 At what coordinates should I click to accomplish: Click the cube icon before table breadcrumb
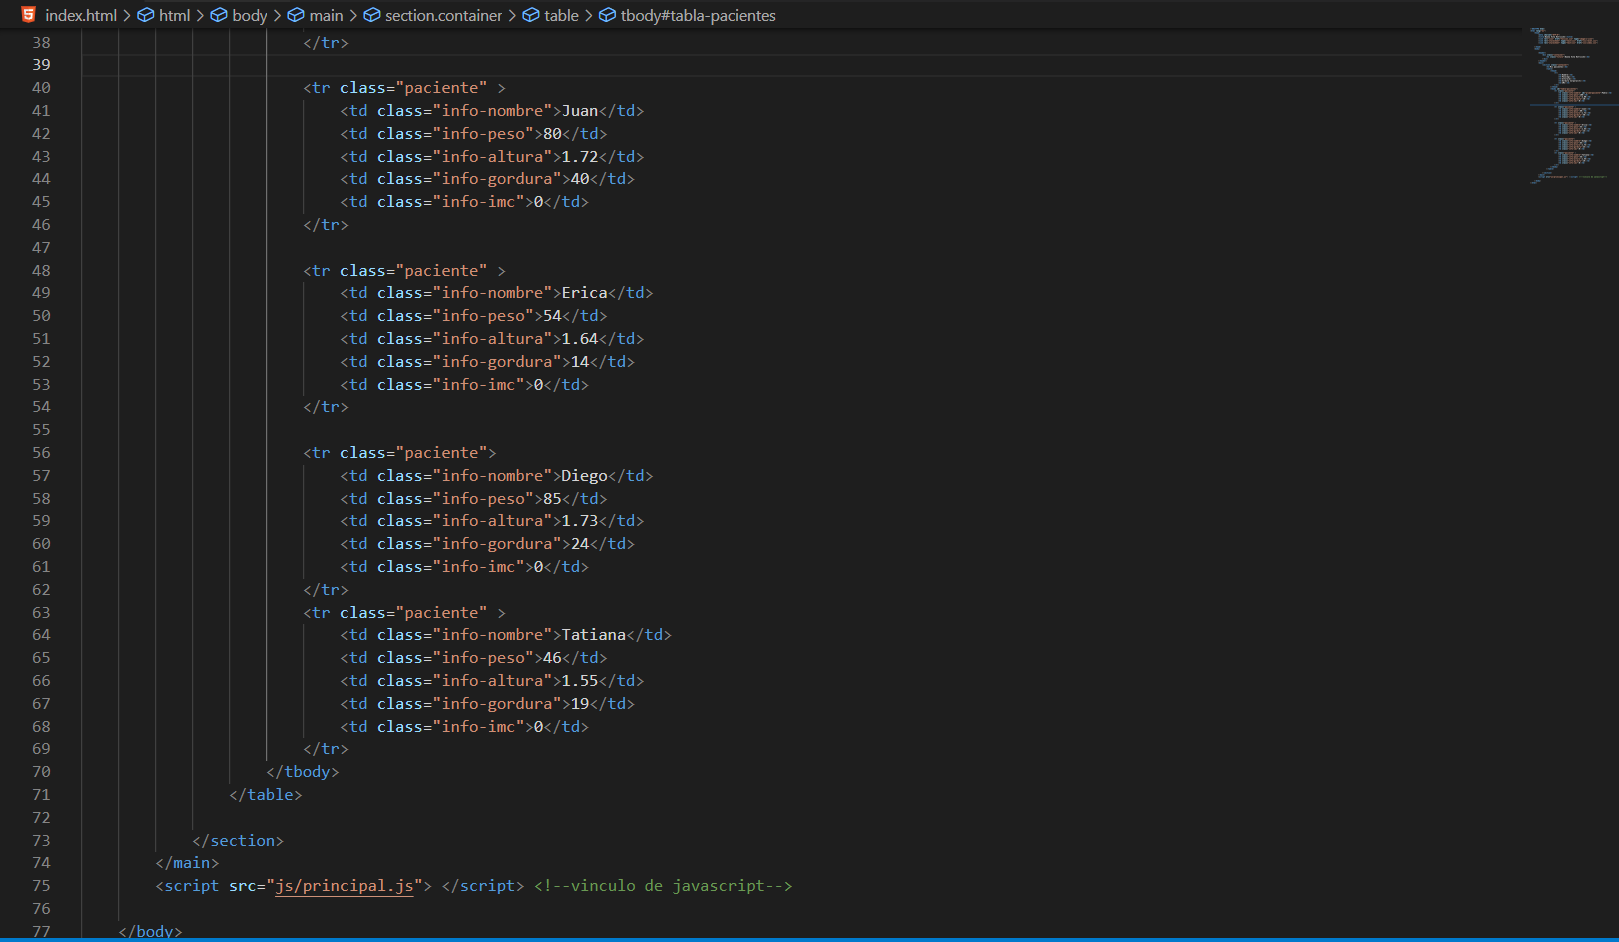pos(531,15)
